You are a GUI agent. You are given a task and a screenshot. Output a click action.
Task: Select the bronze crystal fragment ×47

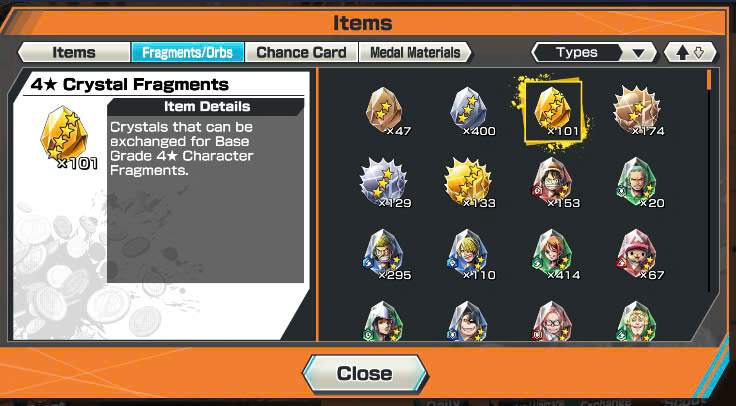coord(384,111)
